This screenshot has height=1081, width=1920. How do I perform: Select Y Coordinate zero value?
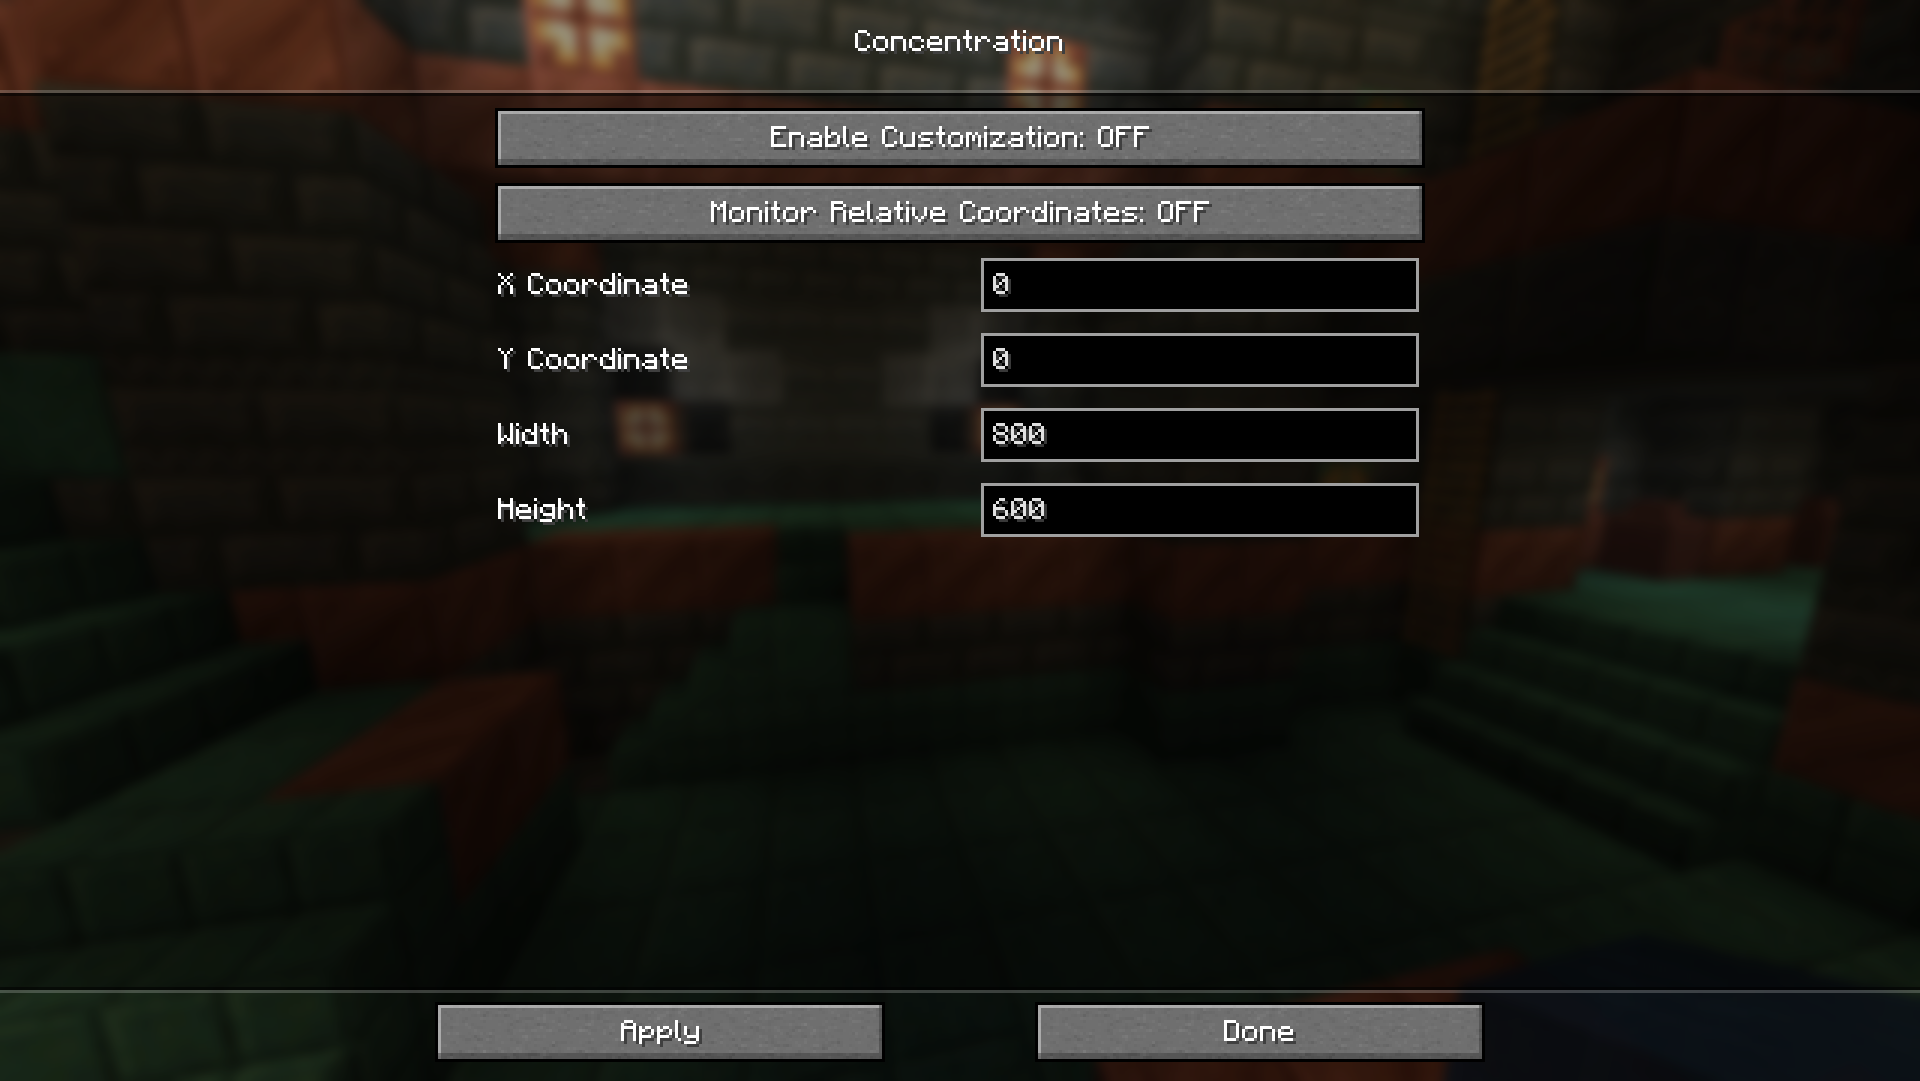1005,359
